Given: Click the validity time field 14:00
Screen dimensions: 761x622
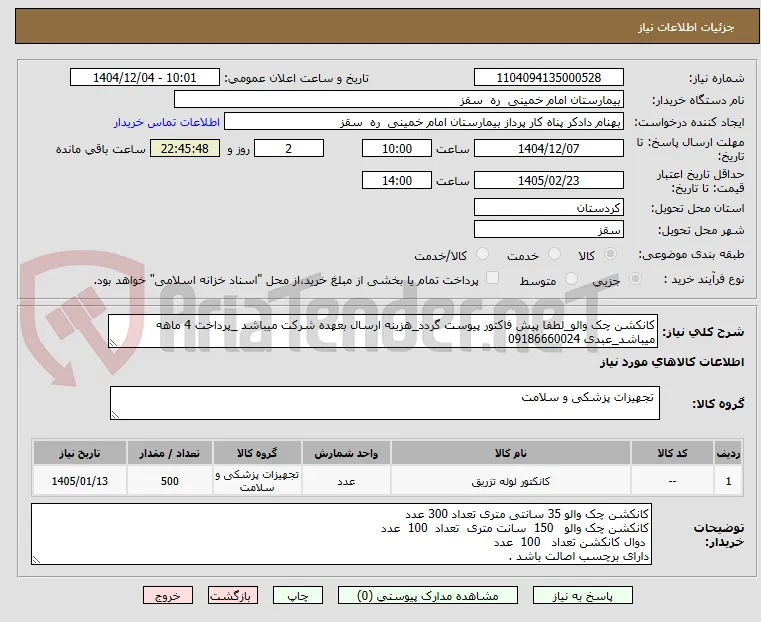Looking at the screenshot, I should (x=397, y=180).
